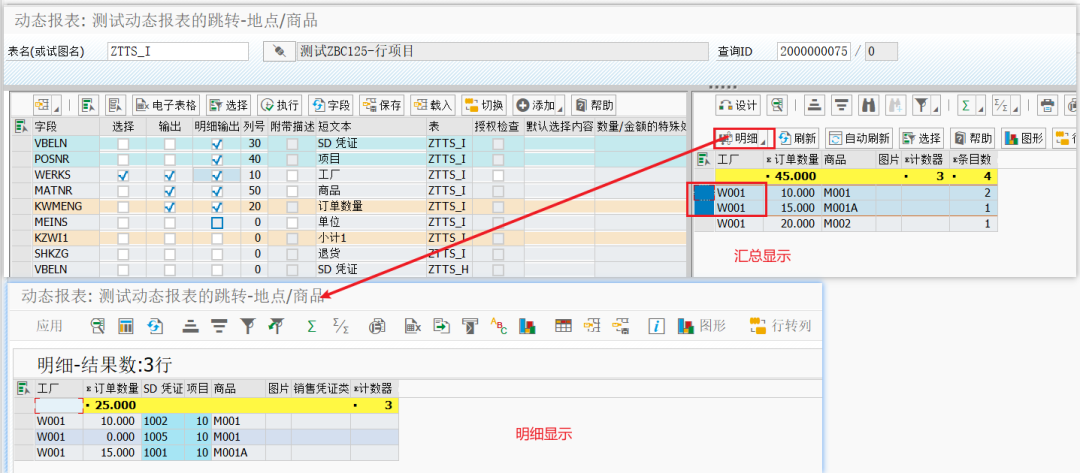Viewport: 1080px width, 473px height.
Task: Click the 图形 button in the detail window toolbar
Action: 702,326
